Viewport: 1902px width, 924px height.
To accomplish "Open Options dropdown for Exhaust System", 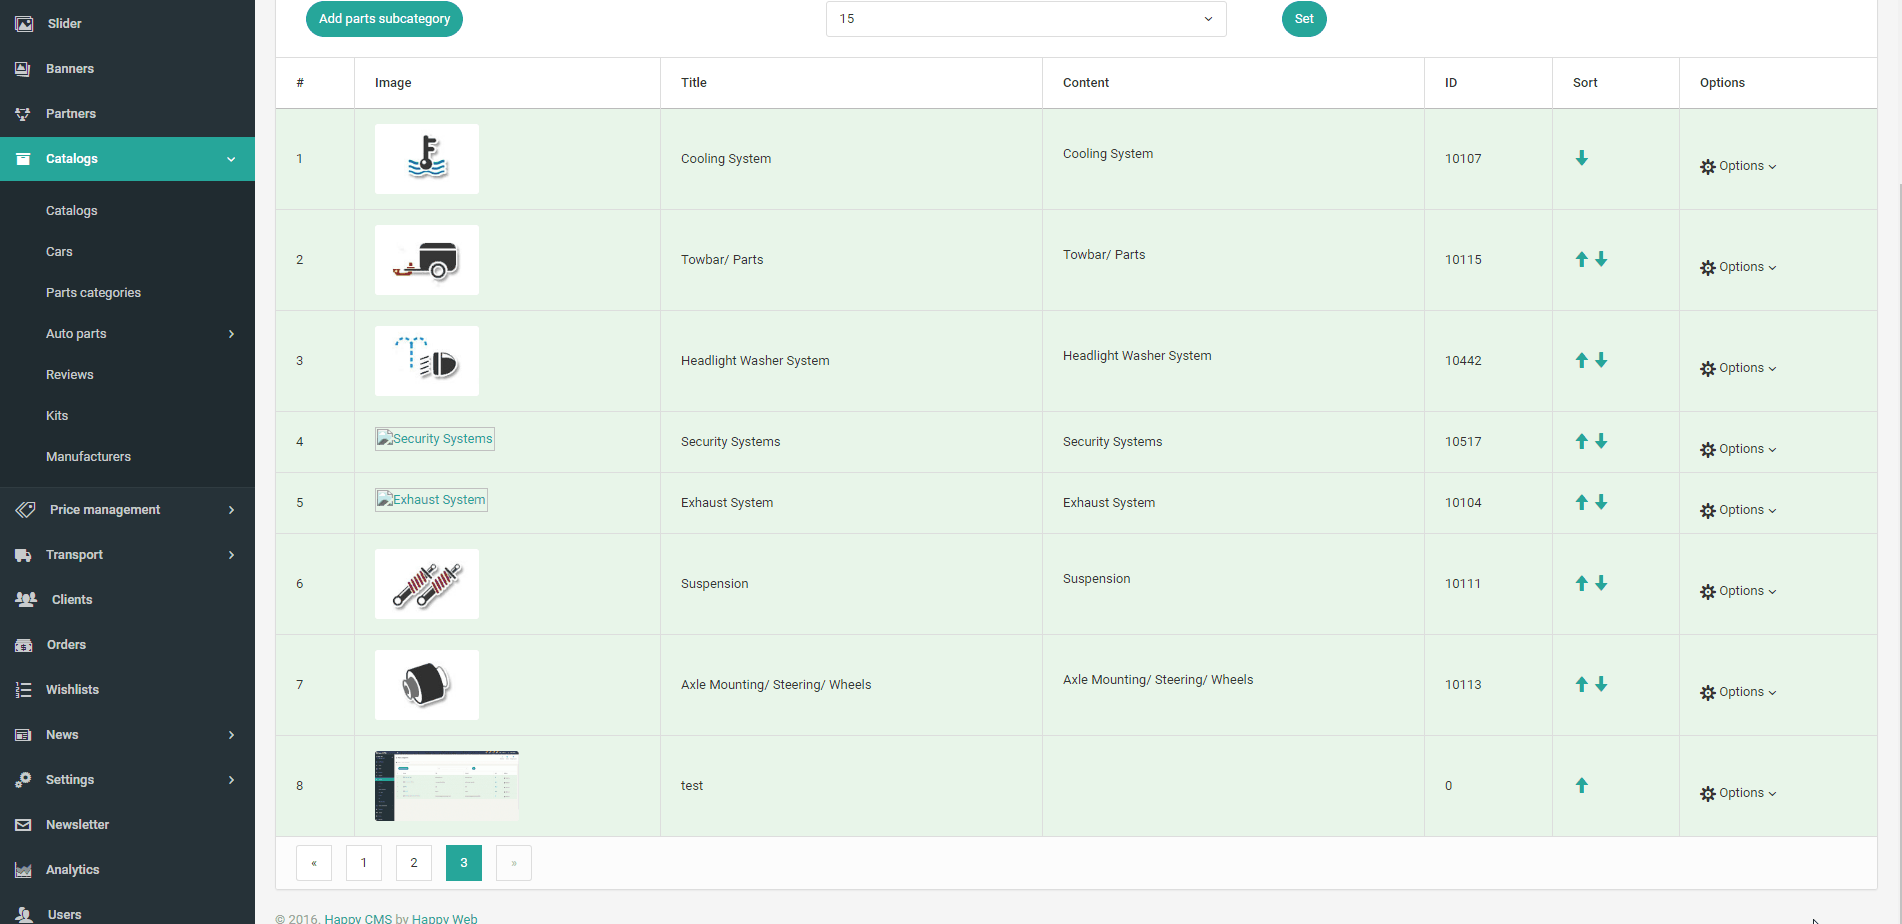I will pos(1738,510).
